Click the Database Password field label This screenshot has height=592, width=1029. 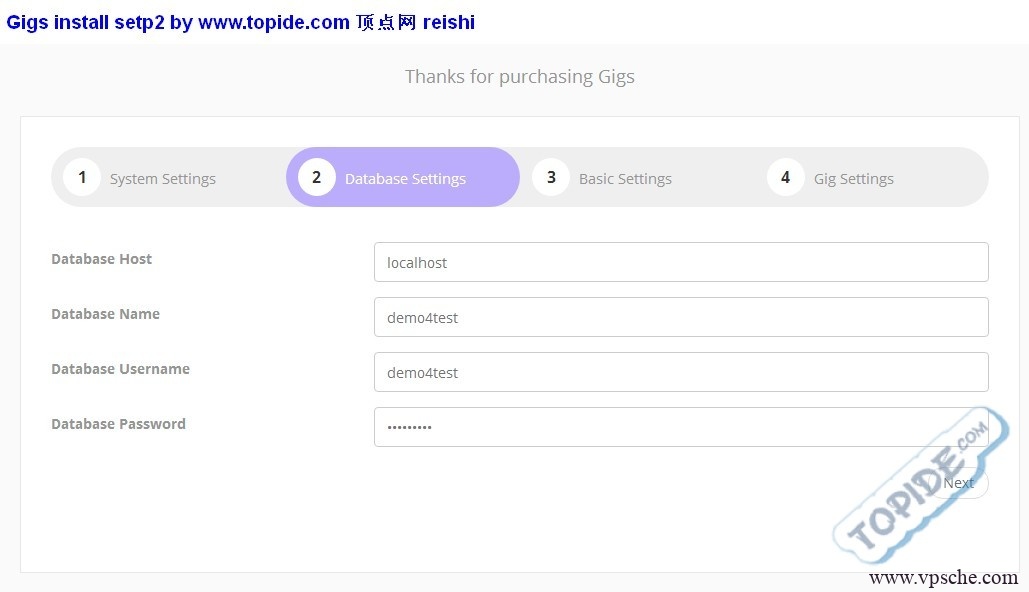[119, 424]
